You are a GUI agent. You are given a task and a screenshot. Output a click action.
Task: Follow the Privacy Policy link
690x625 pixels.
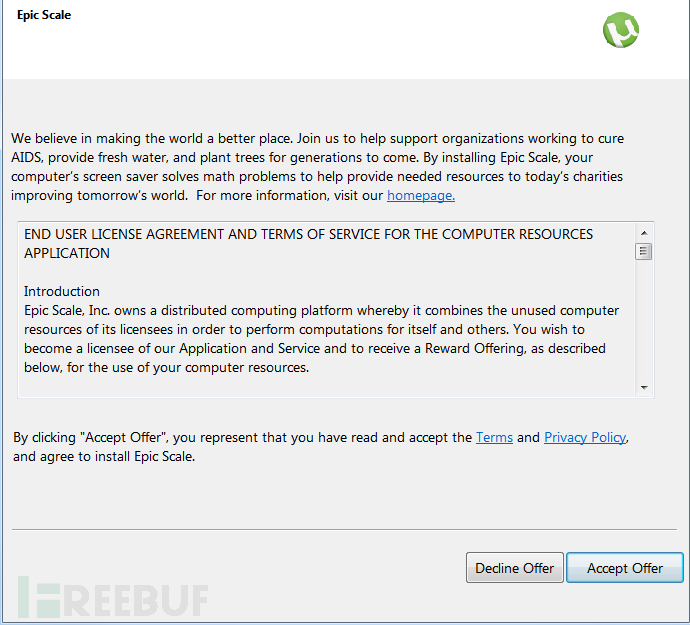click(585, 437)
